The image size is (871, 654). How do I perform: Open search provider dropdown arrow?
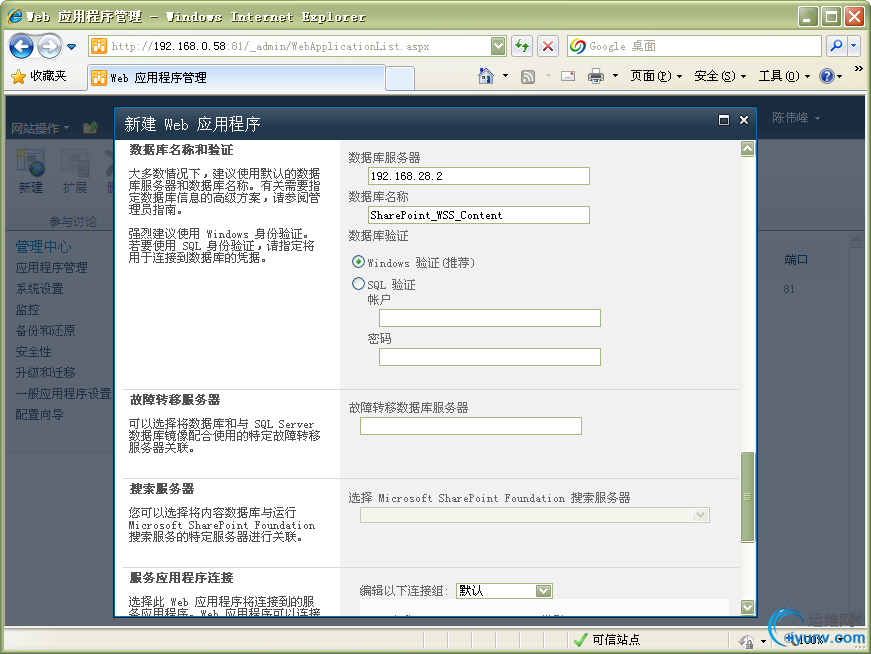(854, 46)
